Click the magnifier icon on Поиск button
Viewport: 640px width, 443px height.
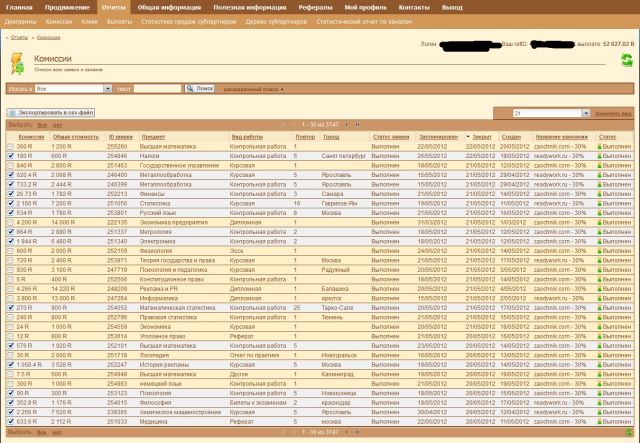pos(191,89)
